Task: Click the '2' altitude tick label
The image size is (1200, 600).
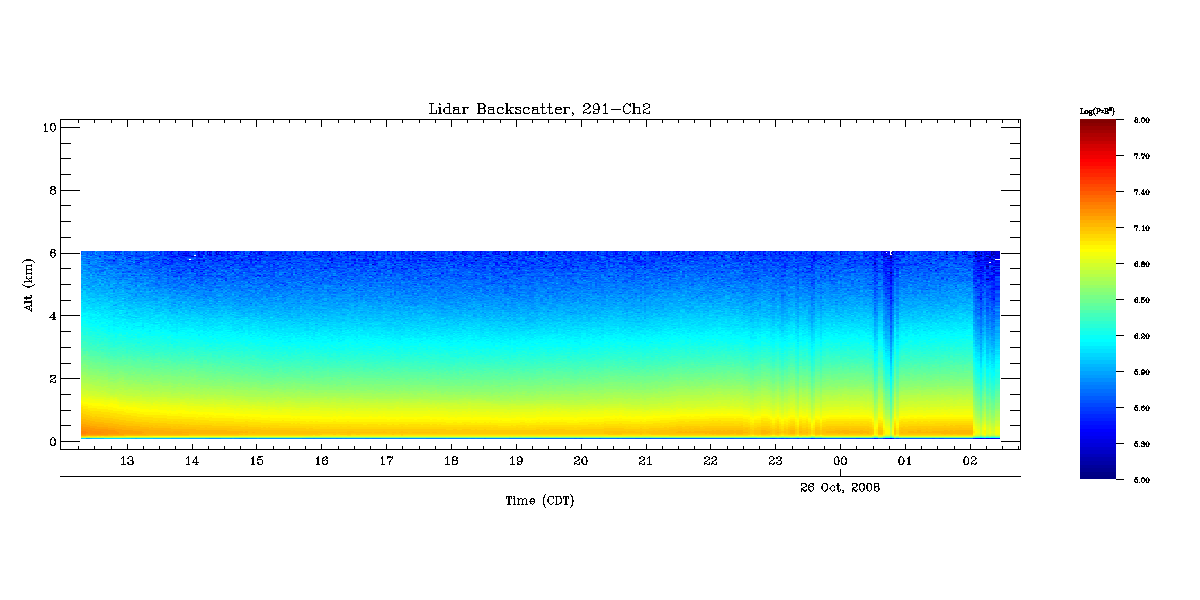Action: click(x=51, y=379)
